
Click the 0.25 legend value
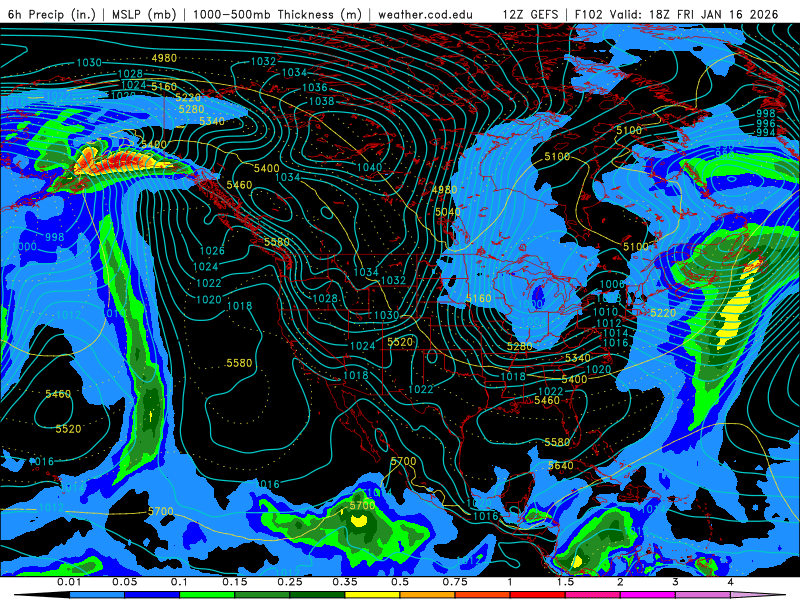point(290,582)
